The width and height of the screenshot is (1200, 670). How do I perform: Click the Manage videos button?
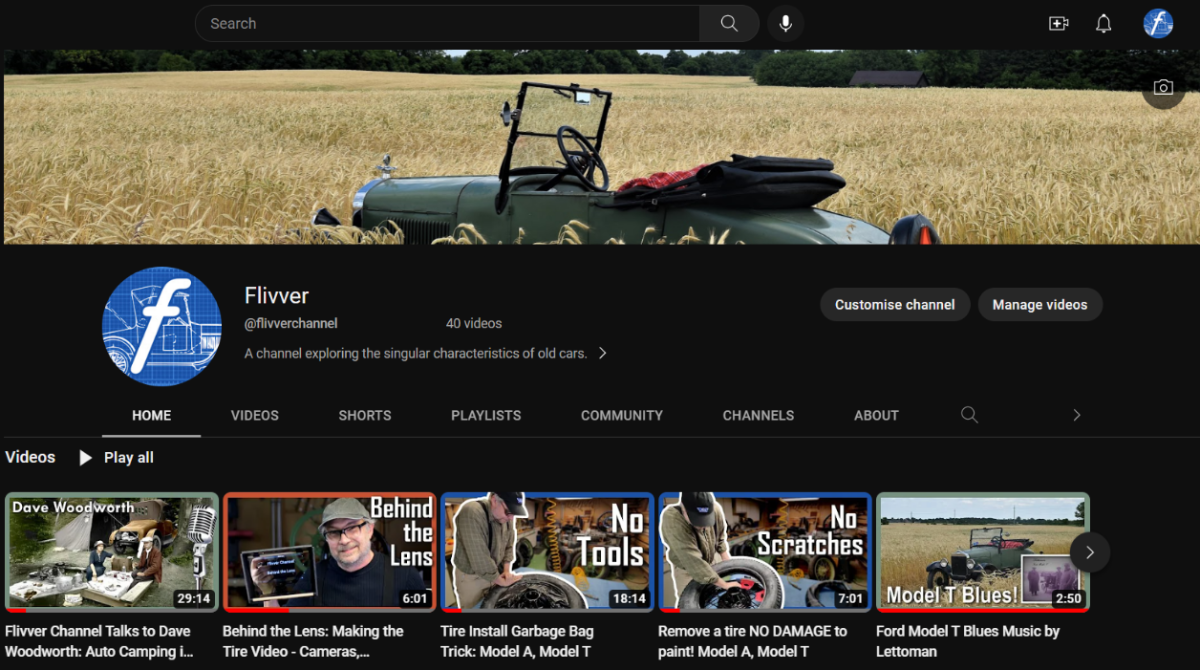(1039, 305)
